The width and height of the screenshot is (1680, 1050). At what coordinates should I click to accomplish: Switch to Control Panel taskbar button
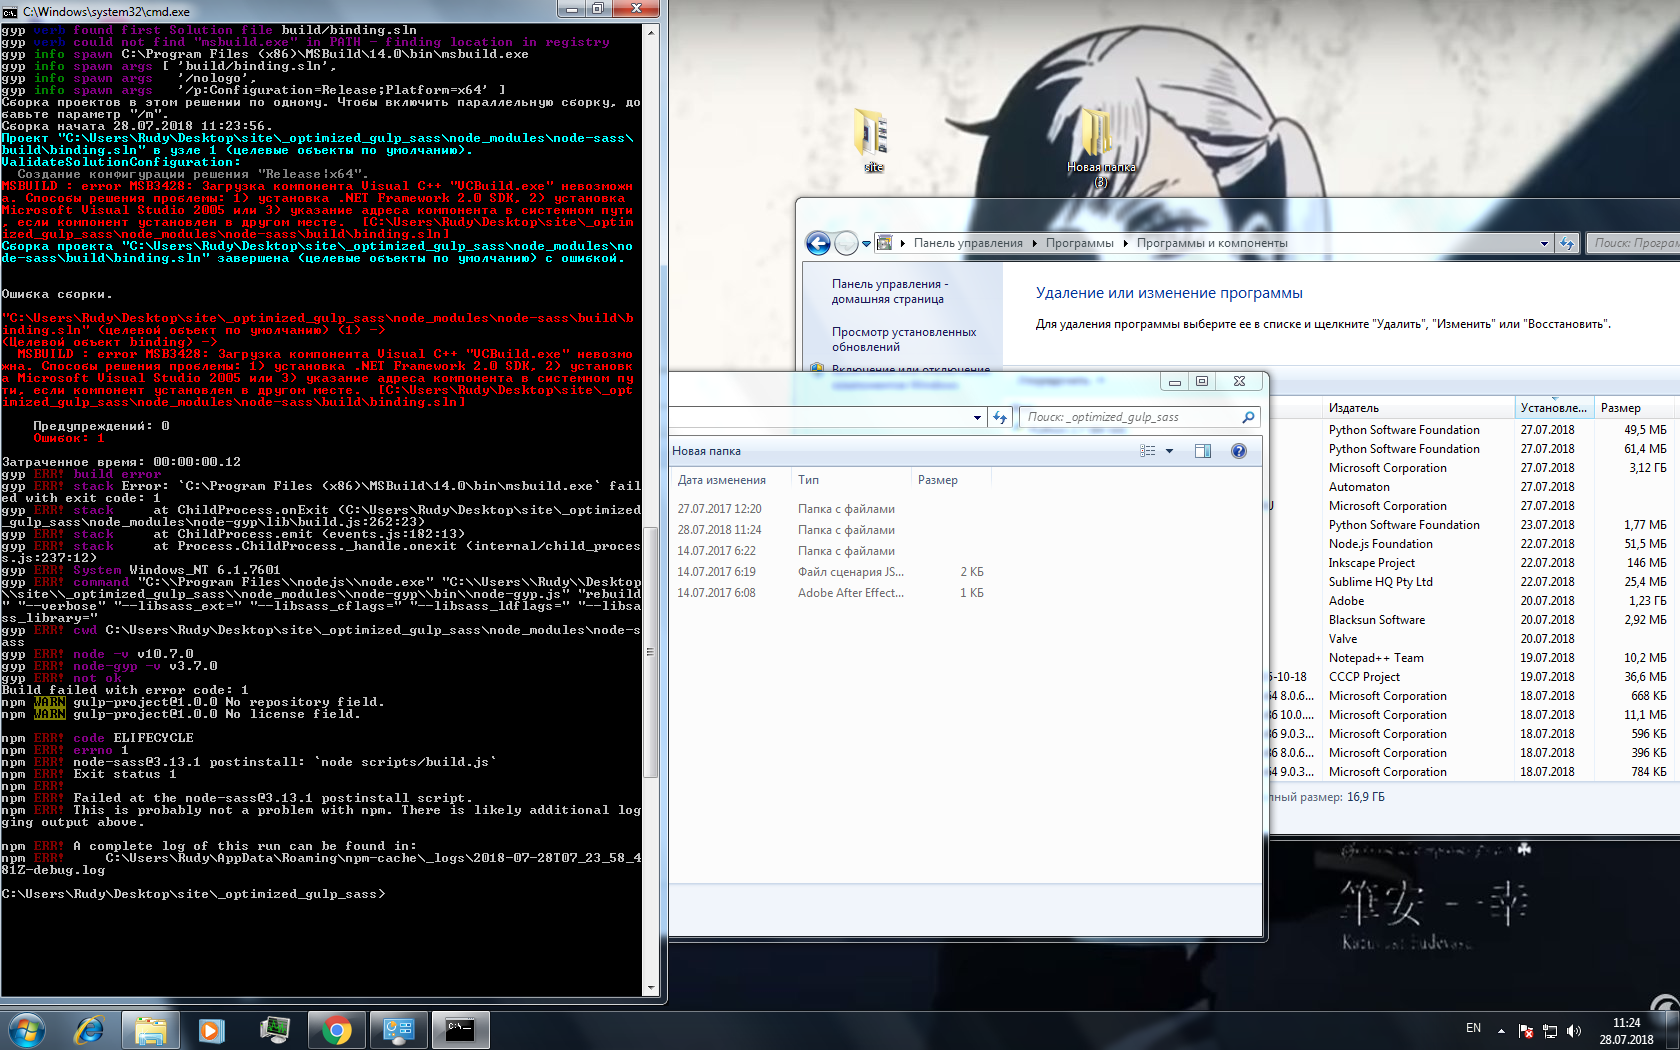[399, 1029]
